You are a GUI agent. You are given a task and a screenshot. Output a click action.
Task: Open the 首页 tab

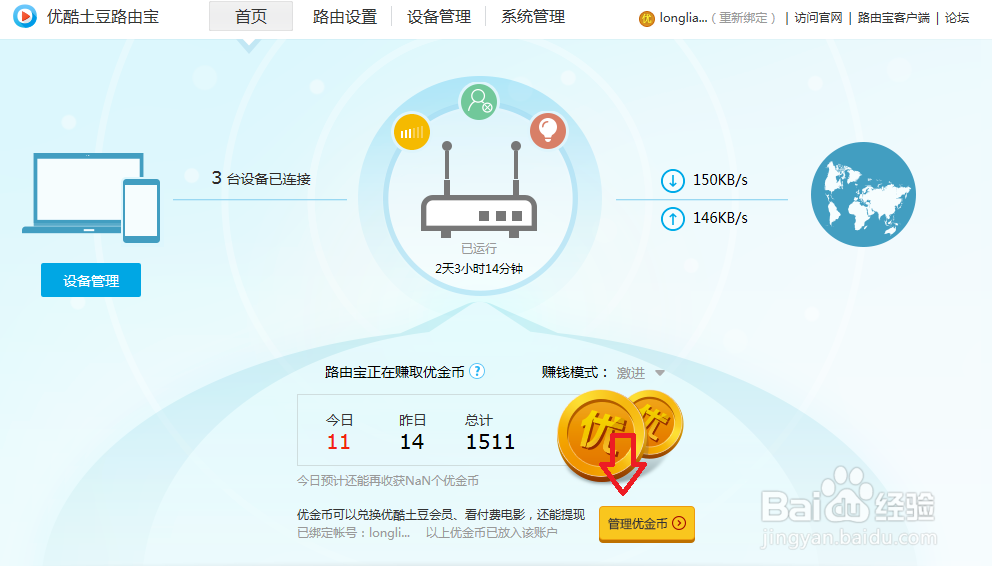coord(251,16)
